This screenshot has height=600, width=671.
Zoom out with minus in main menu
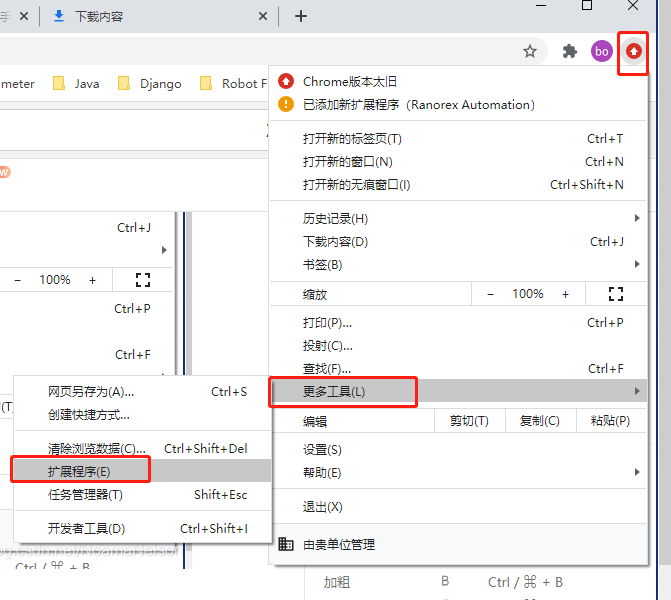point(490,294)
